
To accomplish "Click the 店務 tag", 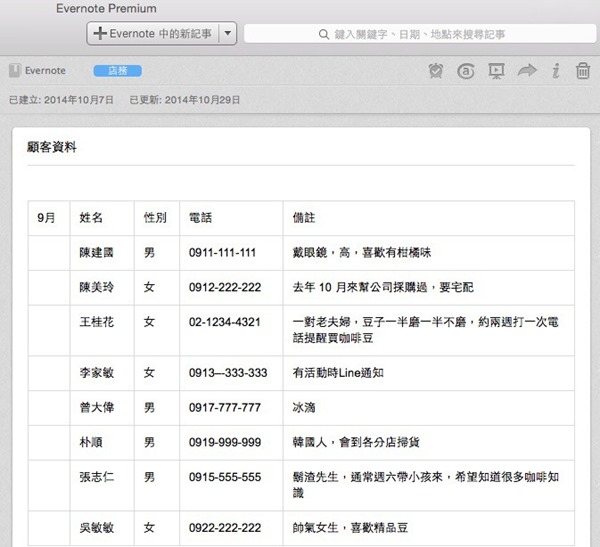I will pyautogui.click(x=117, y=71).
